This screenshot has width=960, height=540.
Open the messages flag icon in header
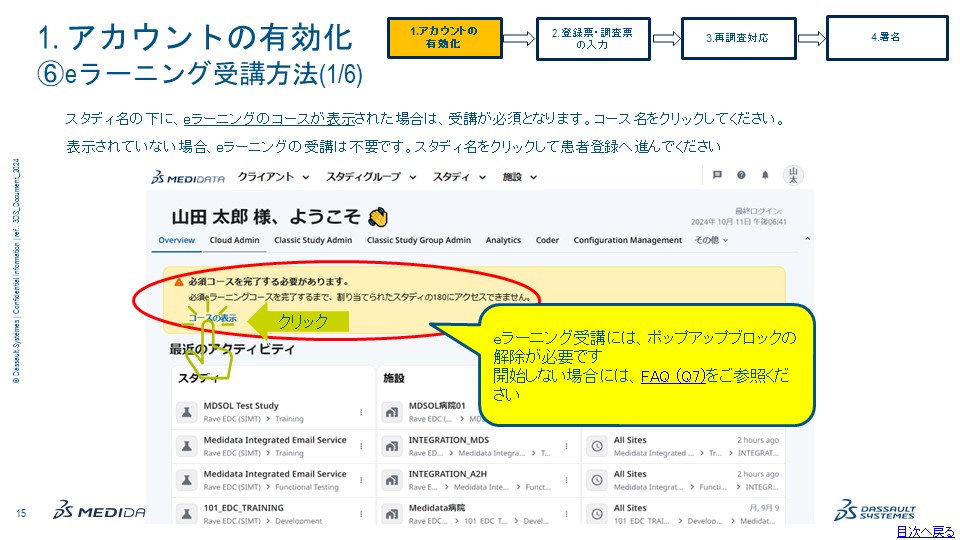[x=717, y=175]
